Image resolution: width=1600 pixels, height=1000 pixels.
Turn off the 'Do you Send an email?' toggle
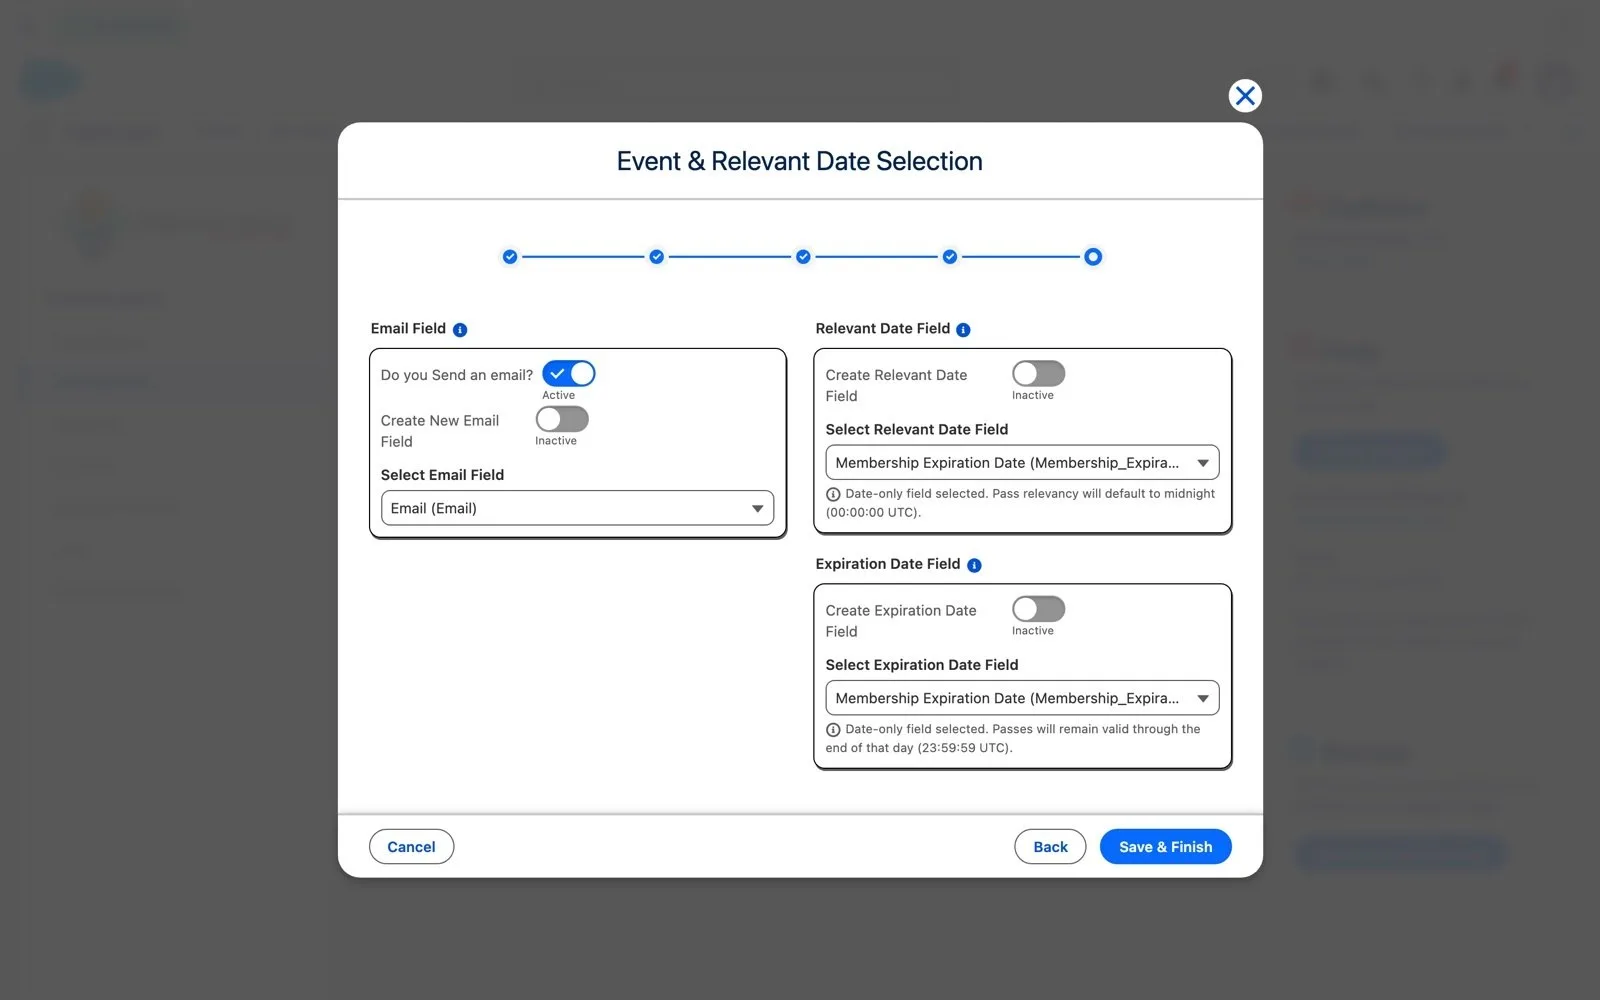coord(569,374)
